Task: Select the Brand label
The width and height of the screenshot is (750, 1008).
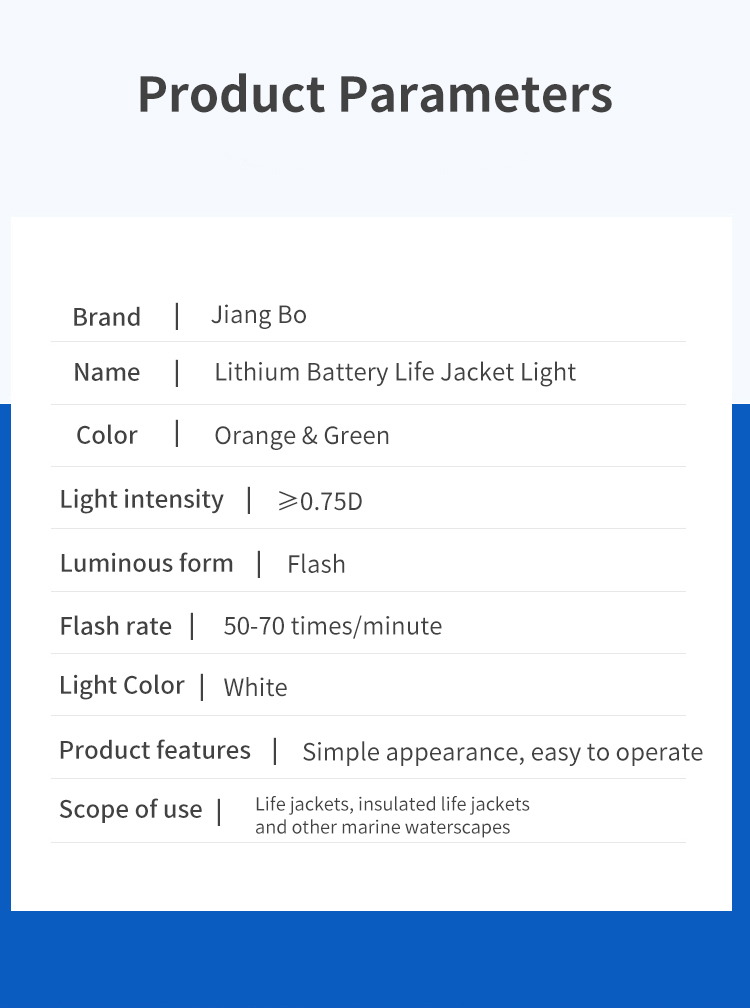Action: pyautogui.click(x=107, y=317)
